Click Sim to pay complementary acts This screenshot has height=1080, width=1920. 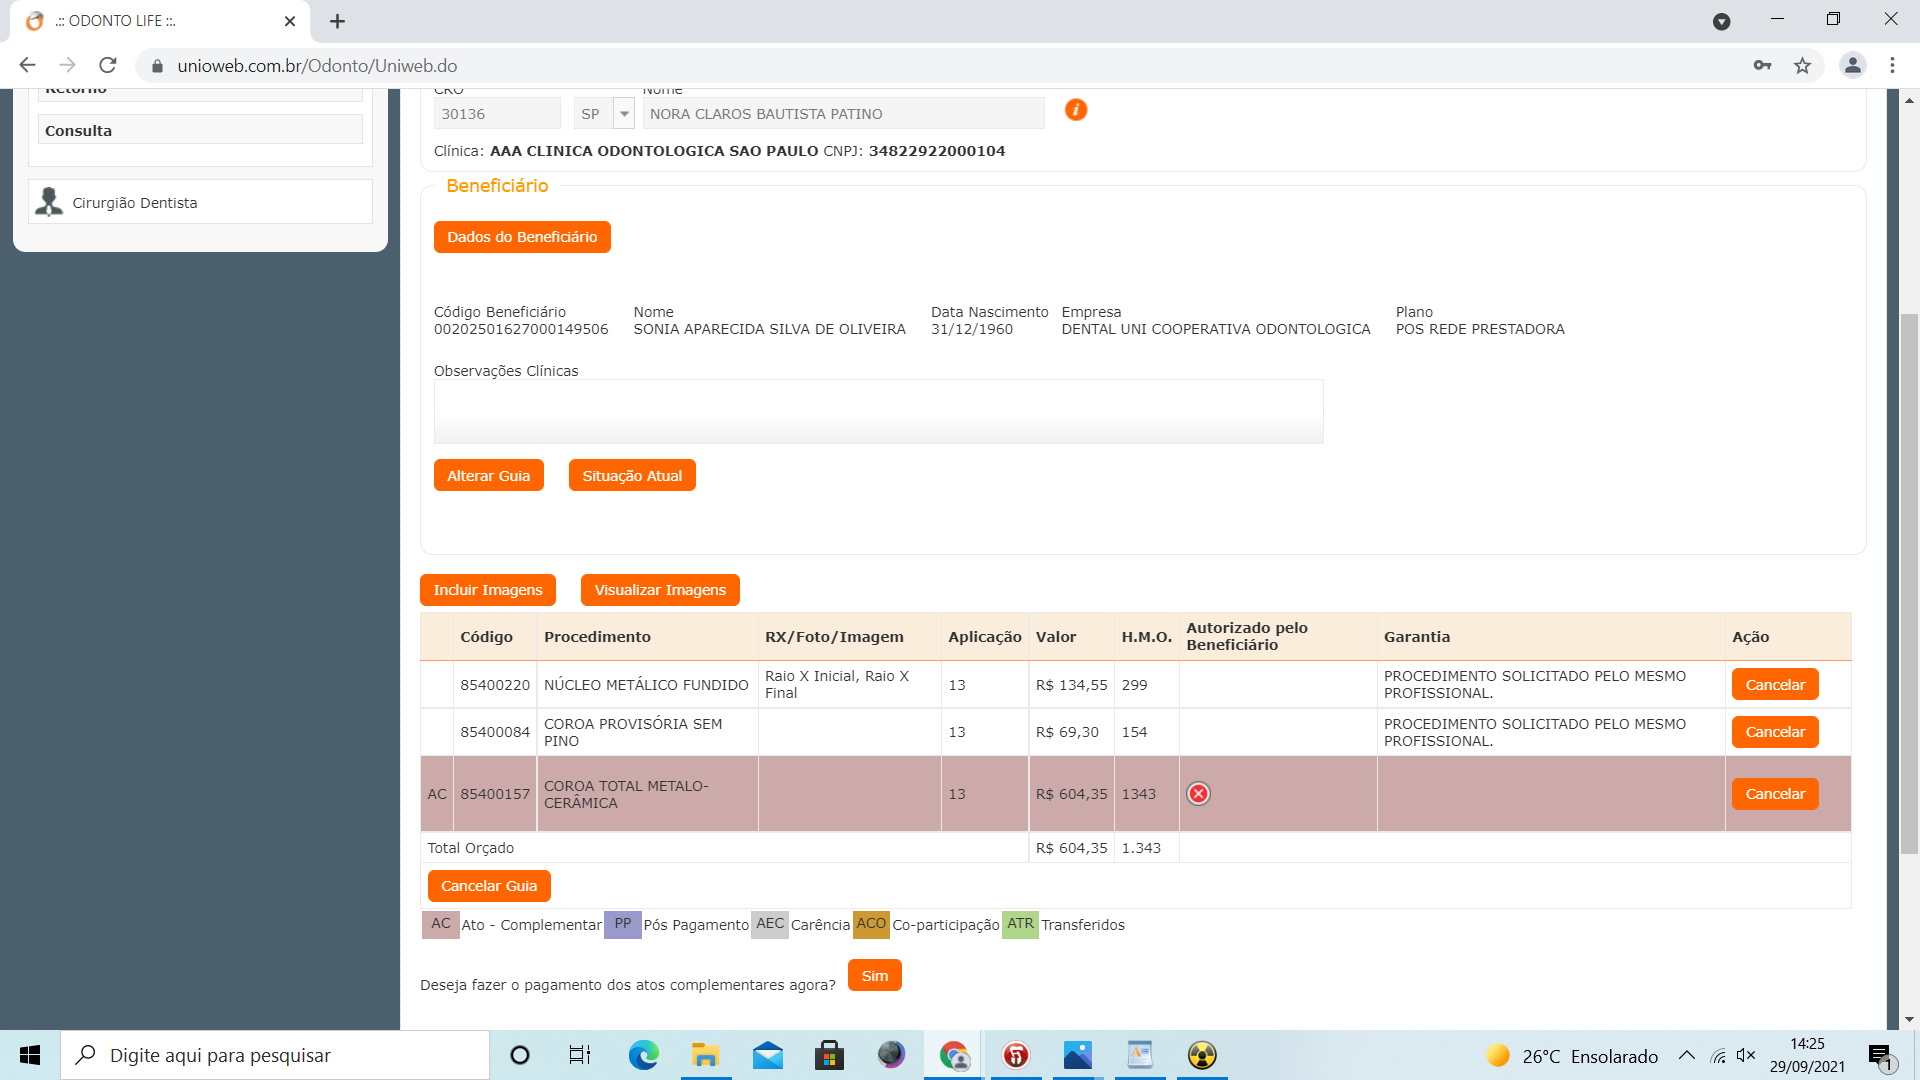tap(874, 976)
